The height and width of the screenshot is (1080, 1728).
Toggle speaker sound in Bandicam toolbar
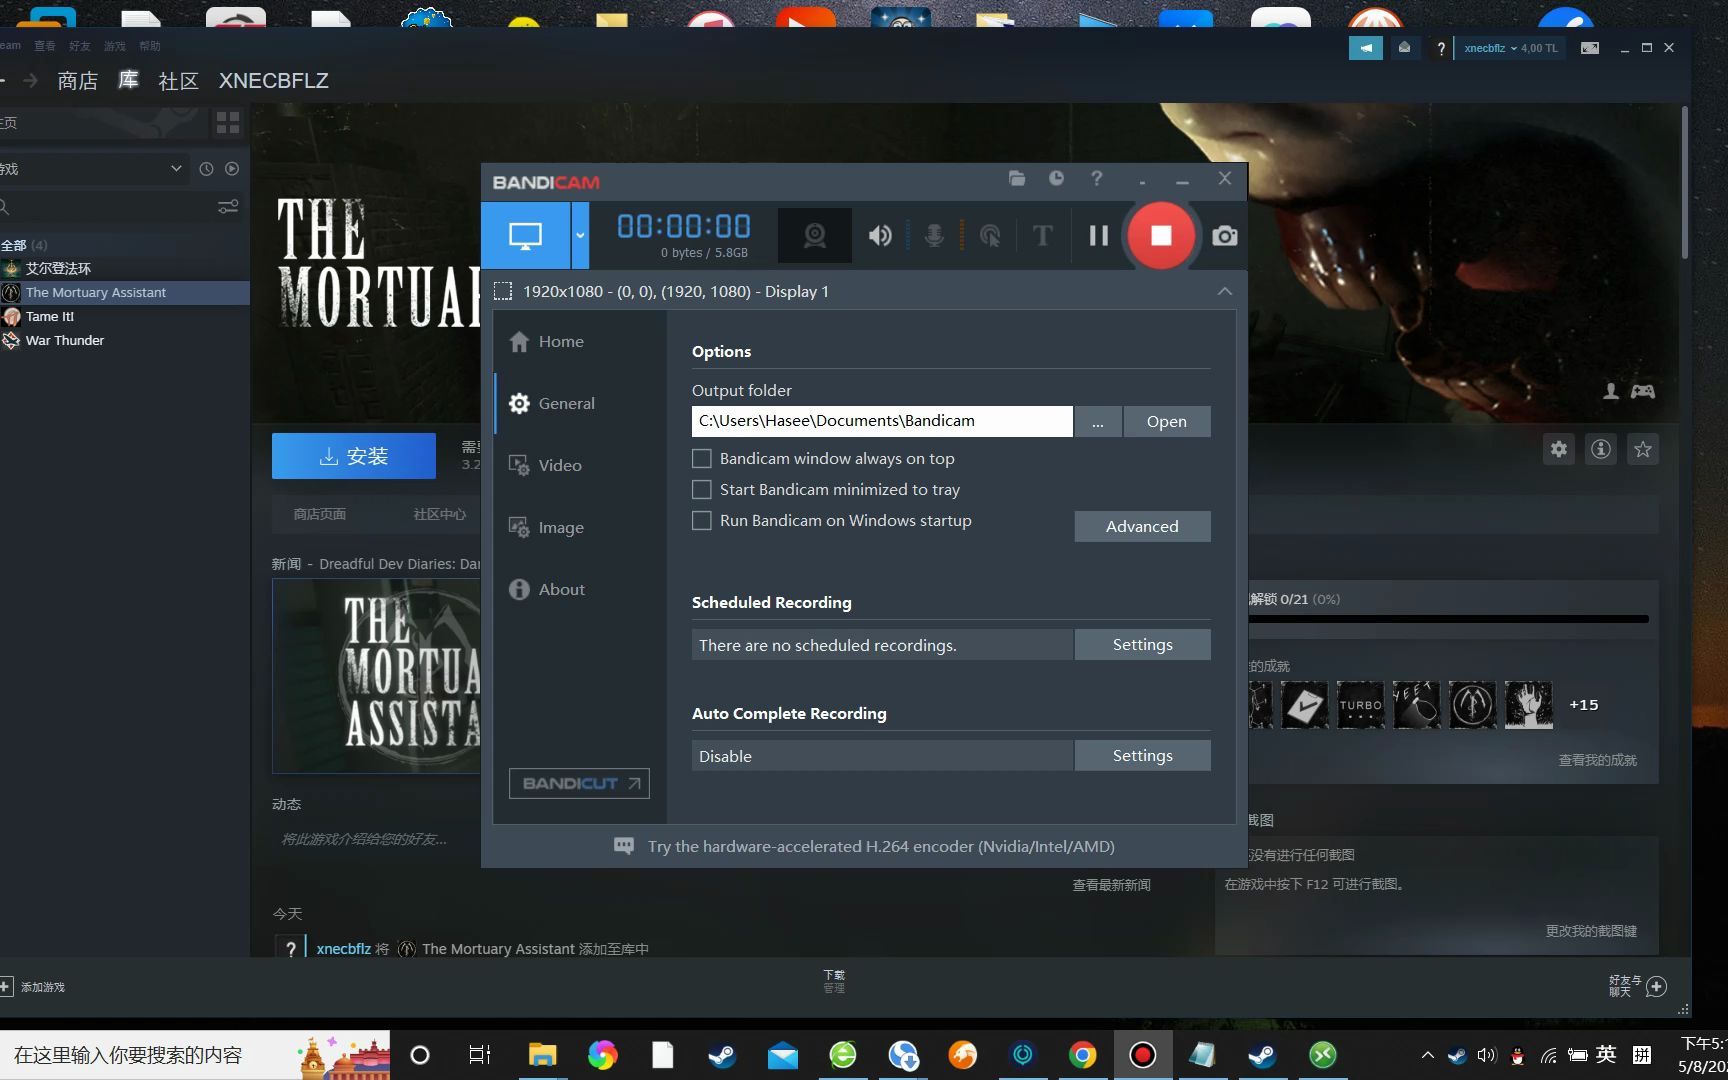tap(880, 236)
